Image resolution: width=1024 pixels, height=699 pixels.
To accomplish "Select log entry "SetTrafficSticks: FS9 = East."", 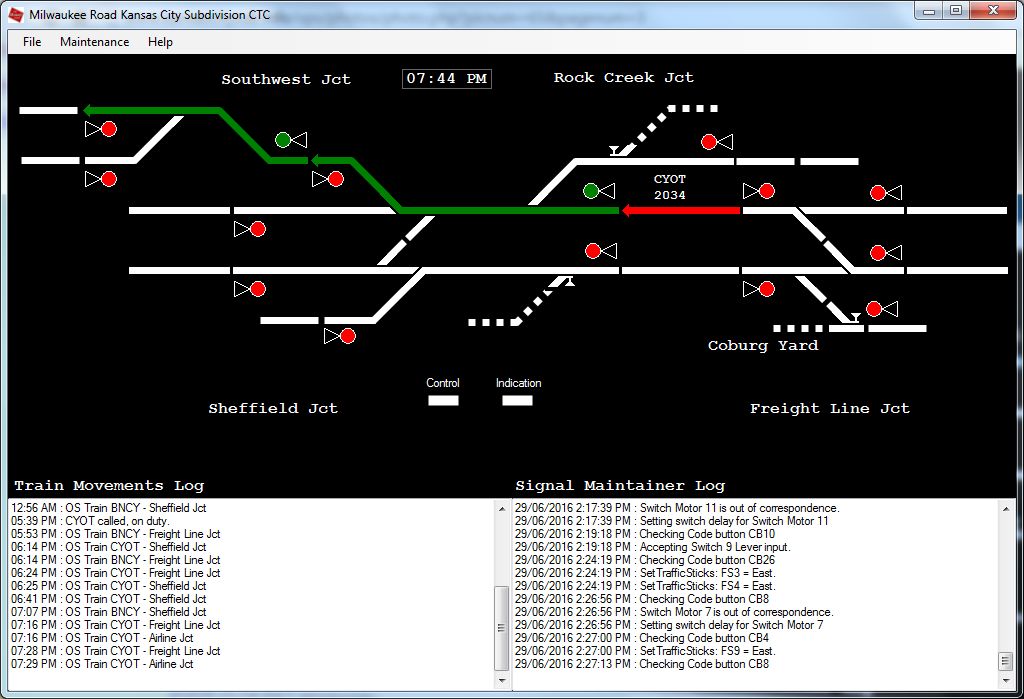I will tap(645, 651).
